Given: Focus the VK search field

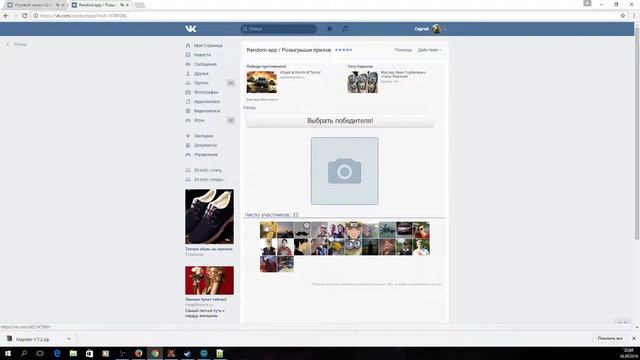Looking at the screenshot, I should pyautogui.click(x=278, y=29).
